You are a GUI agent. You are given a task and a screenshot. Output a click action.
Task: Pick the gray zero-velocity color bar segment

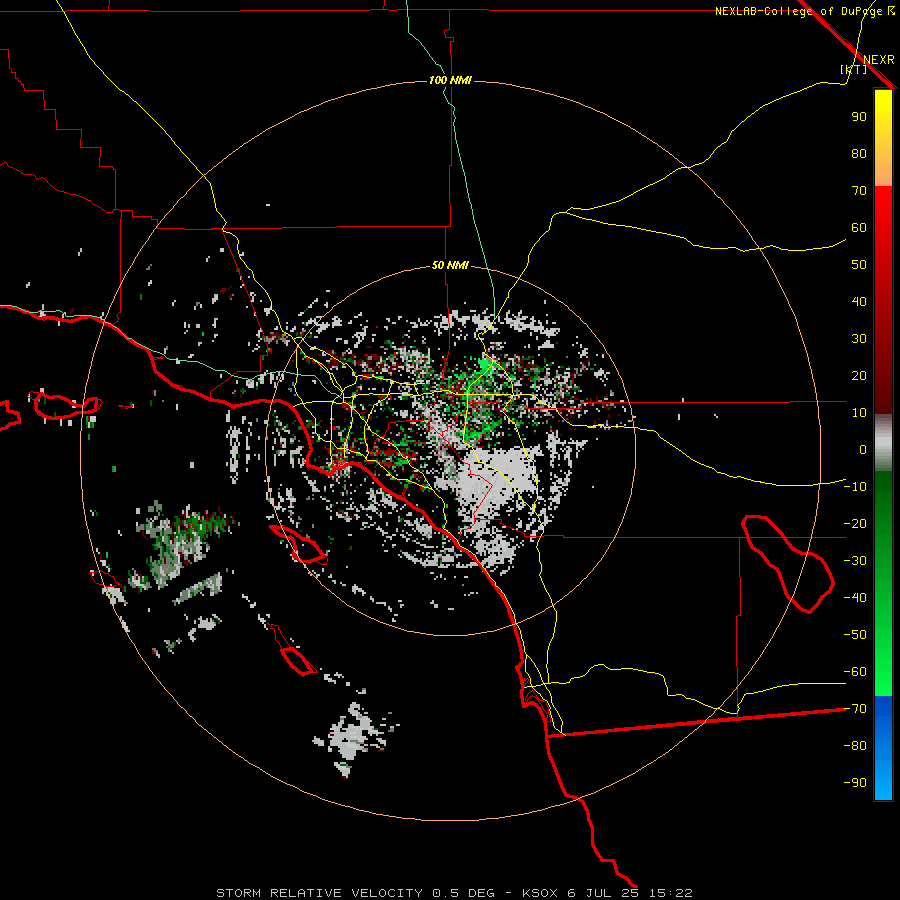tap(883, 443)
